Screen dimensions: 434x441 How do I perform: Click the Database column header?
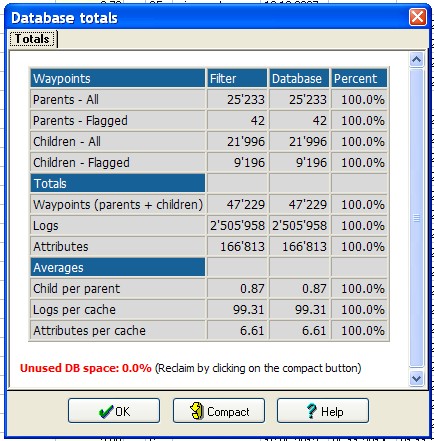(299, 78)
